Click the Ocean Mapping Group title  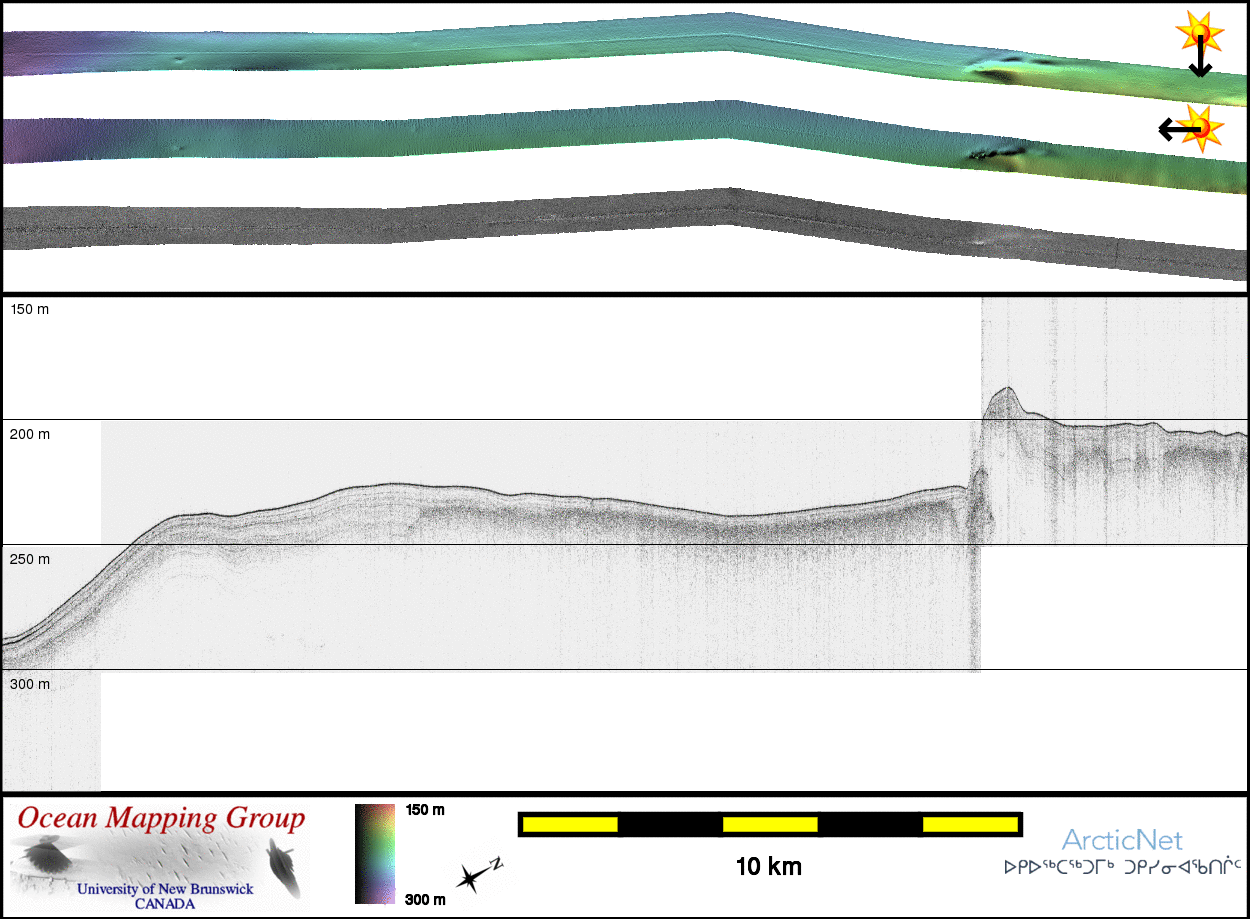161,818
